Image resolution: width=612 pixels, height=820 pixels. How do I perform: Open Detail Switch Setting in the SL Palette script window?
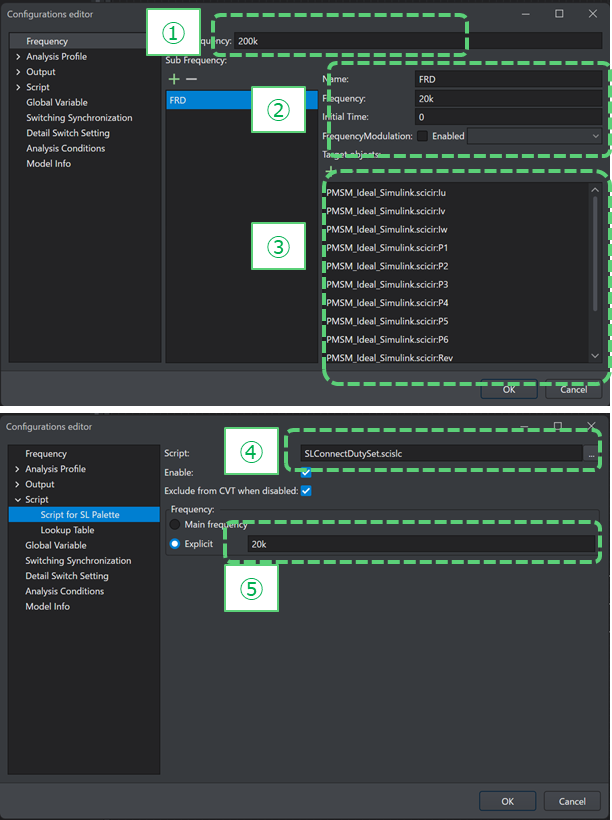pos(67,576)
